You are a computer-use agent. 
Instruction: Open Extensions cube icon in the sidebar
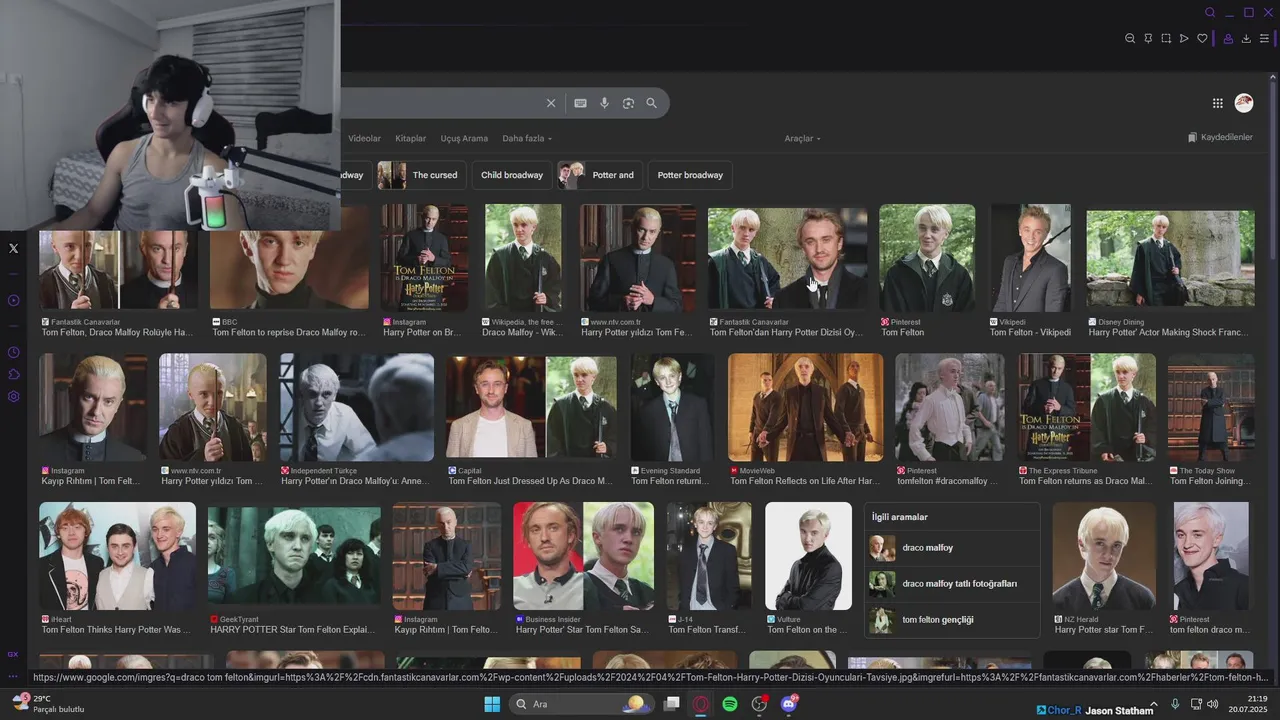[13, 374]
